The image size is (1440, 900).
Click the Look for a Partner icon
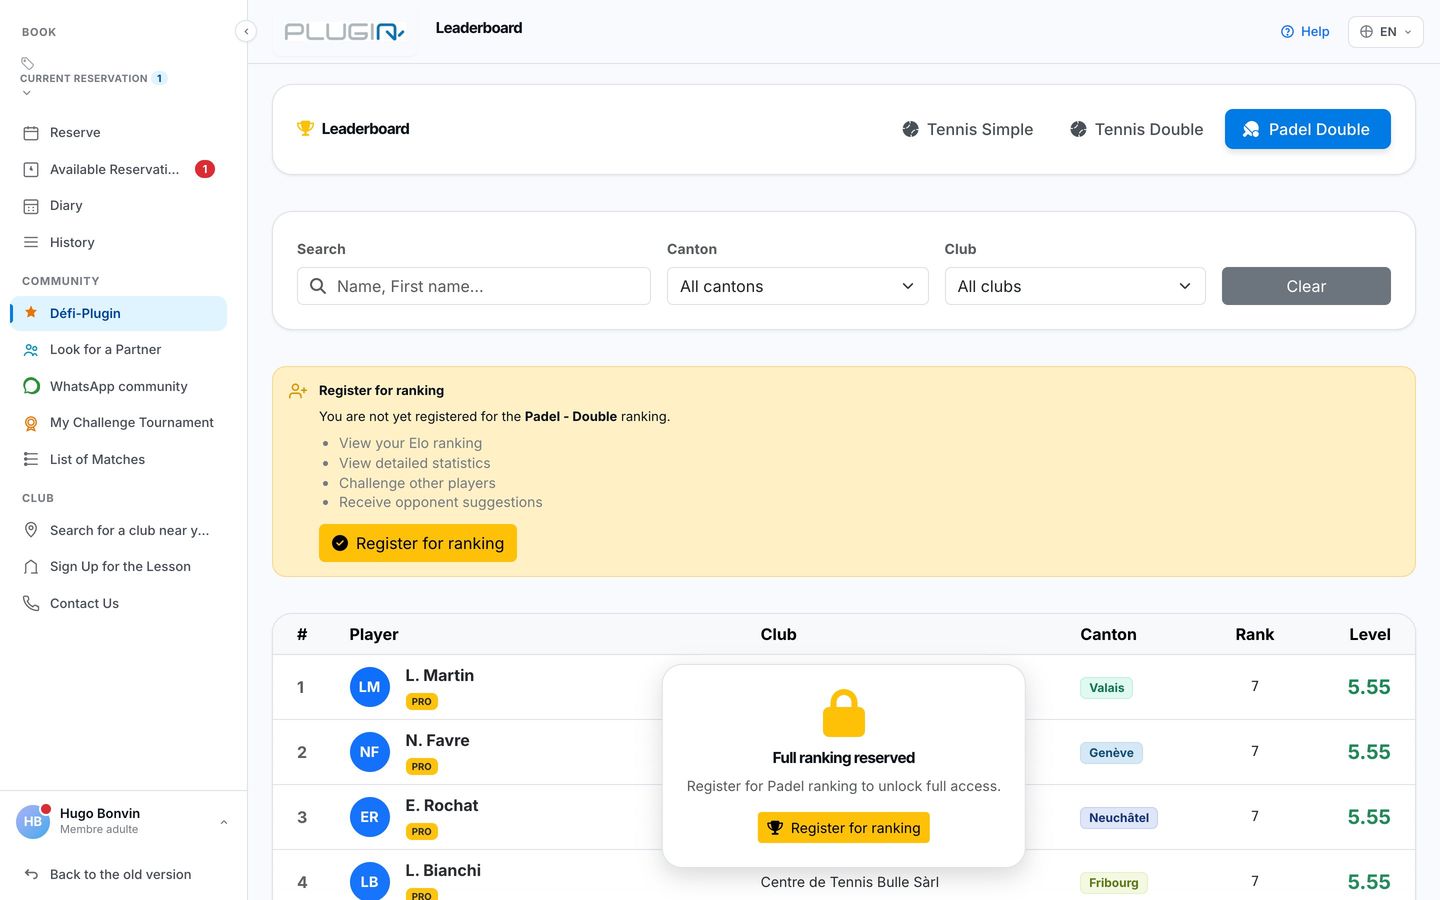click(31, 350)
